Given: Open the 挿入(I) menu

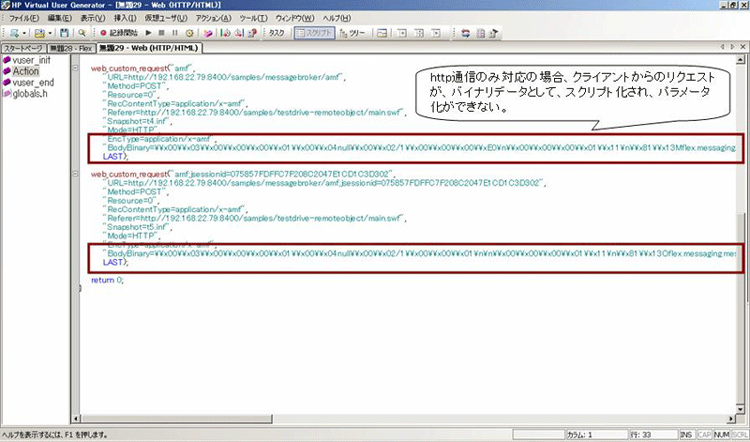Looking at the screenshot, I should [125, 18].
